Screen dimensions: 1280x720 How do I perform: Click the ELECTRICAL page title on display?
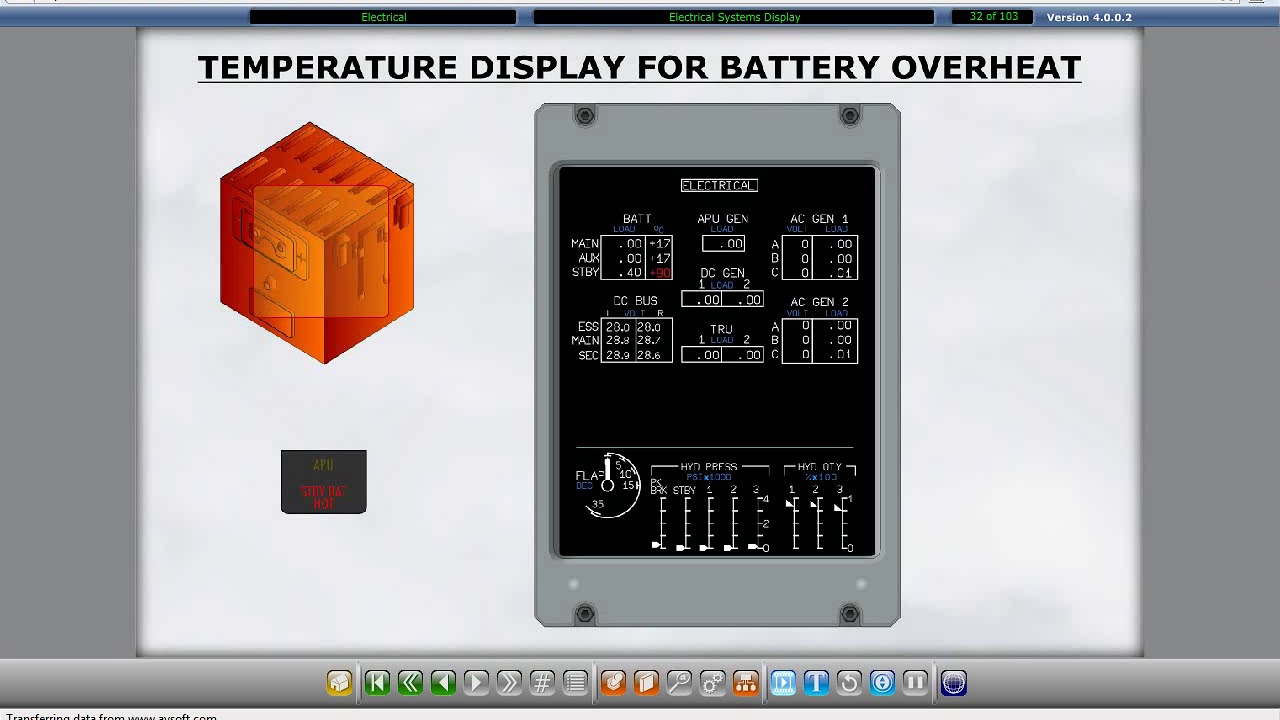pos(719,185)
